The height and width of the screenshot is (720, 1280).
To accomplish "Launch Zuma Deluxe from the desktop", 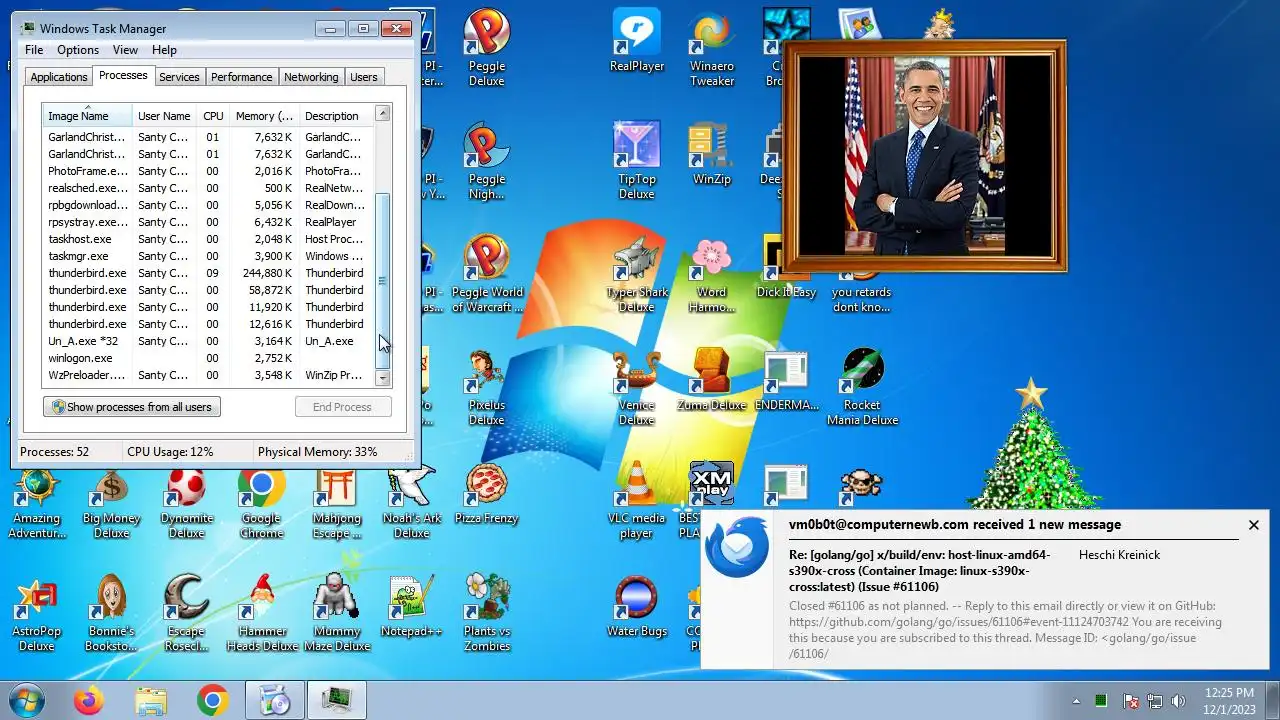I will coord(712,380).
